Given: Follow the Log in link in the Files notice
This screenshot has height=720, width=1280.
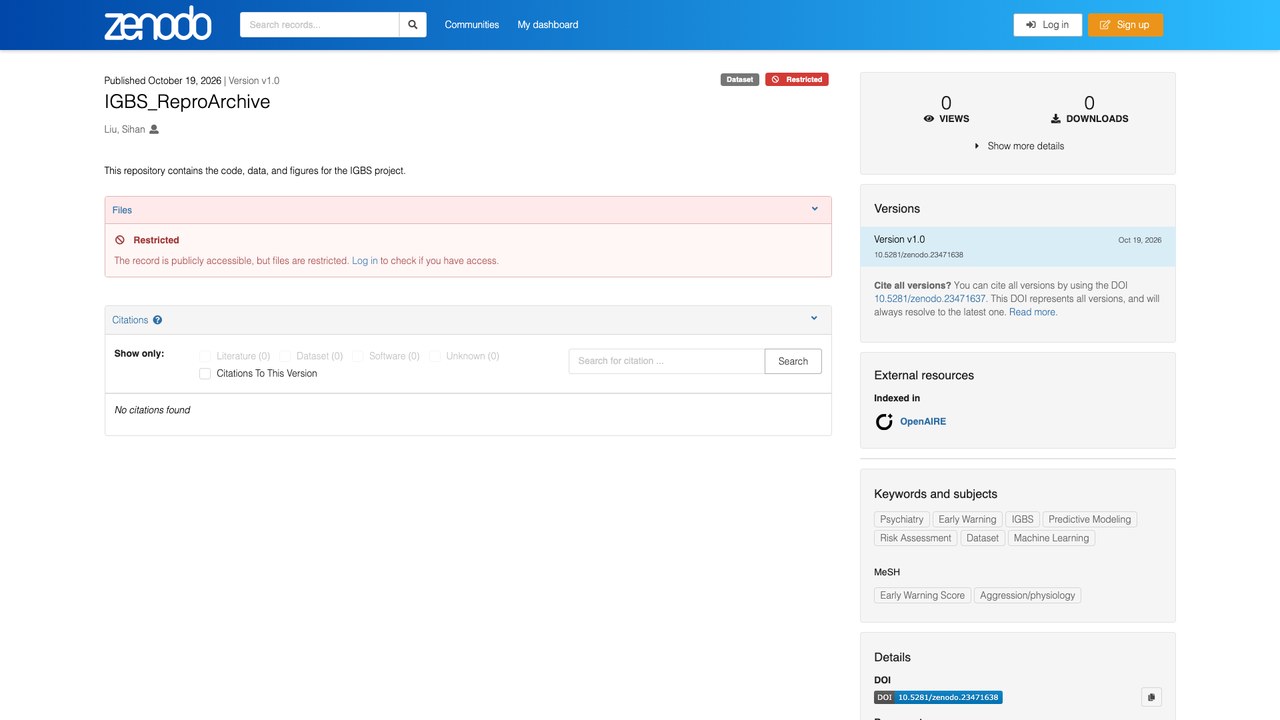Looking at the screenshot, I should pyautogui.click(x=365, y=261).
